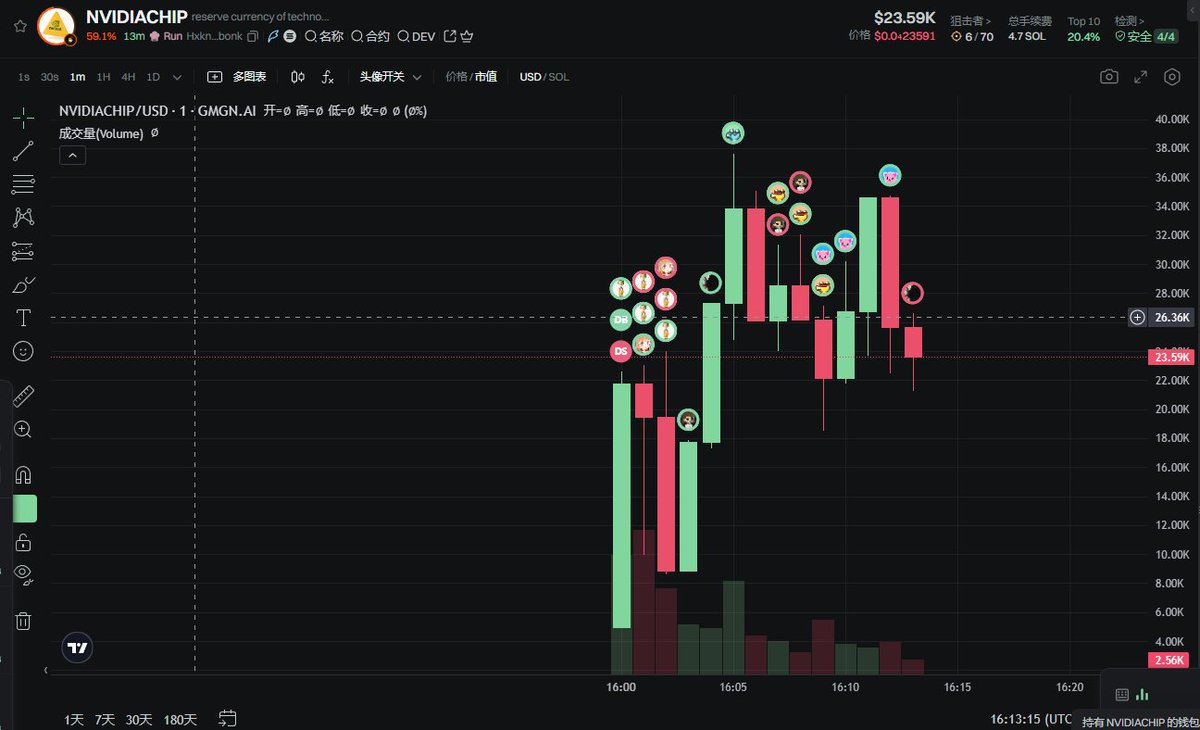Expand the timeframe dropdown chevron
The height and width of the screenshot is (730, 1200).
(x=177, y=77)
